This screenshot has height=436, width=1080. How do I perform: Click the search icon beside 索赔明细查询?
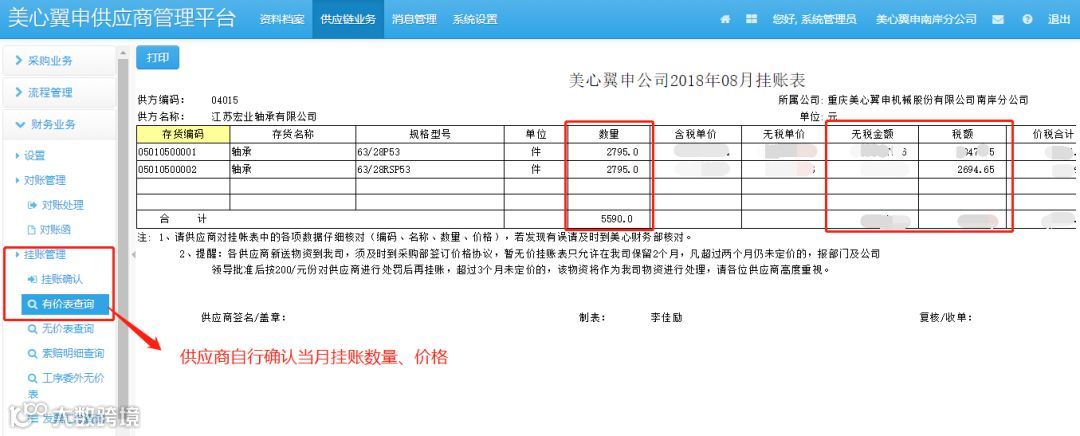32,353
